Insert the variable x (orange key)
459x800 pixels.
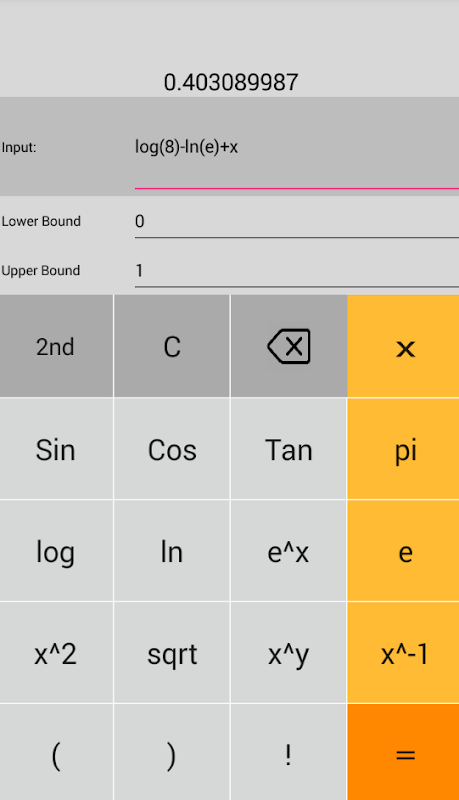(403, 346)
